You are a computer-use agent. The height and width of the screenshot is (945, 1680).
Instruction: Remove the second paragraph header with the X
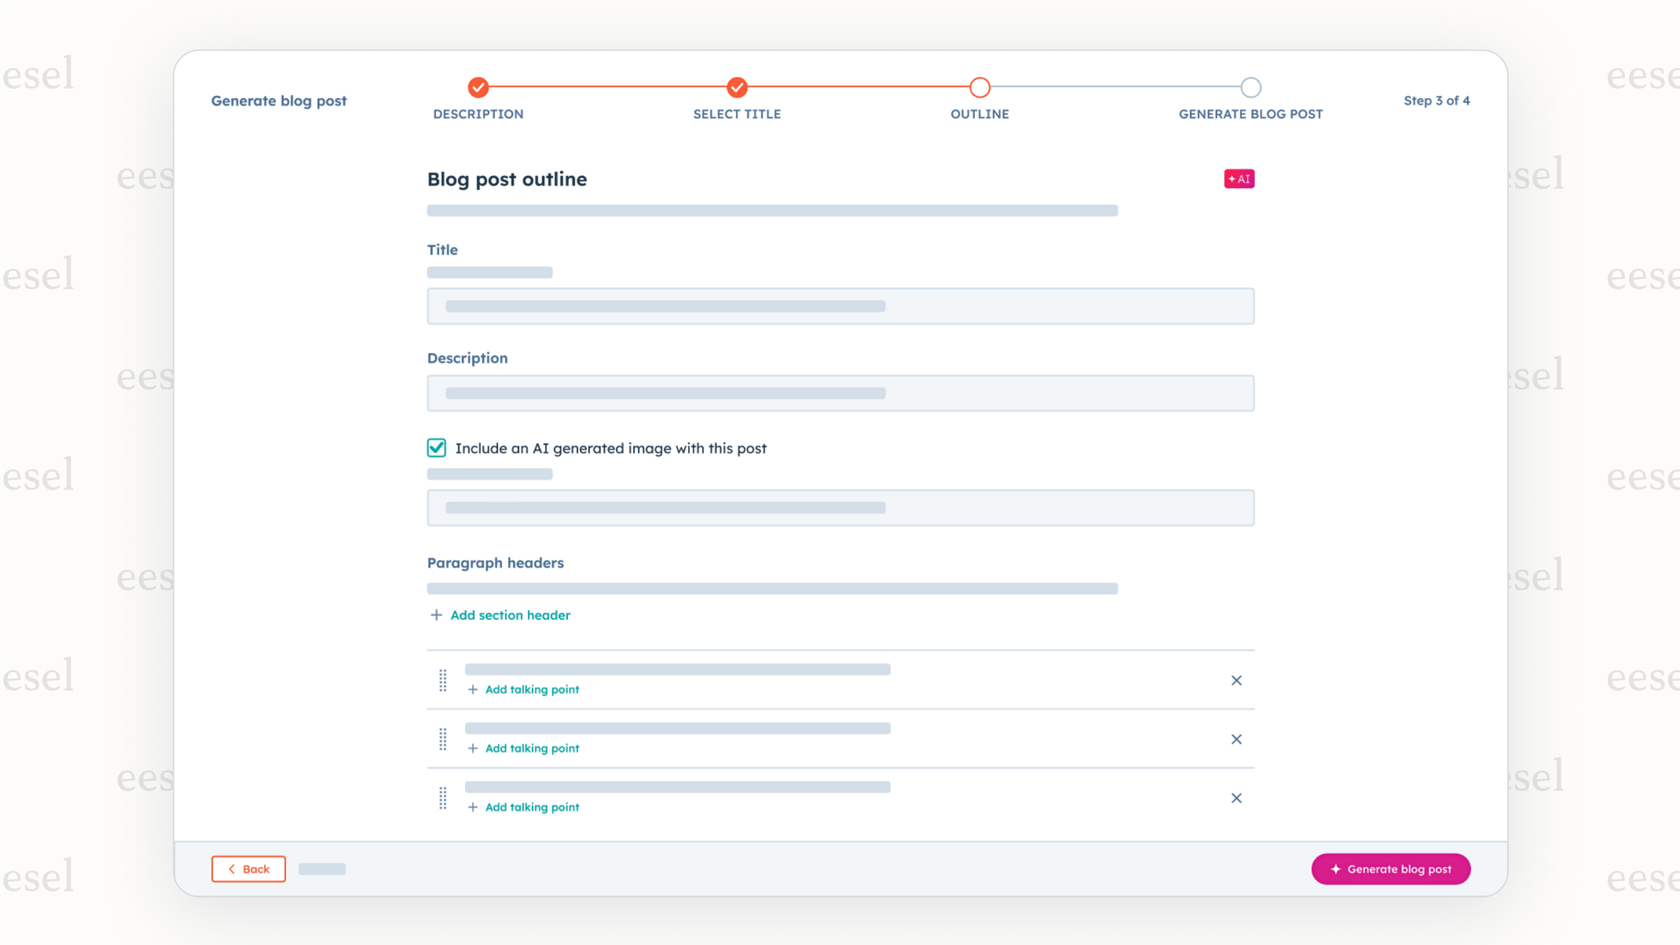click(1236, 739)
